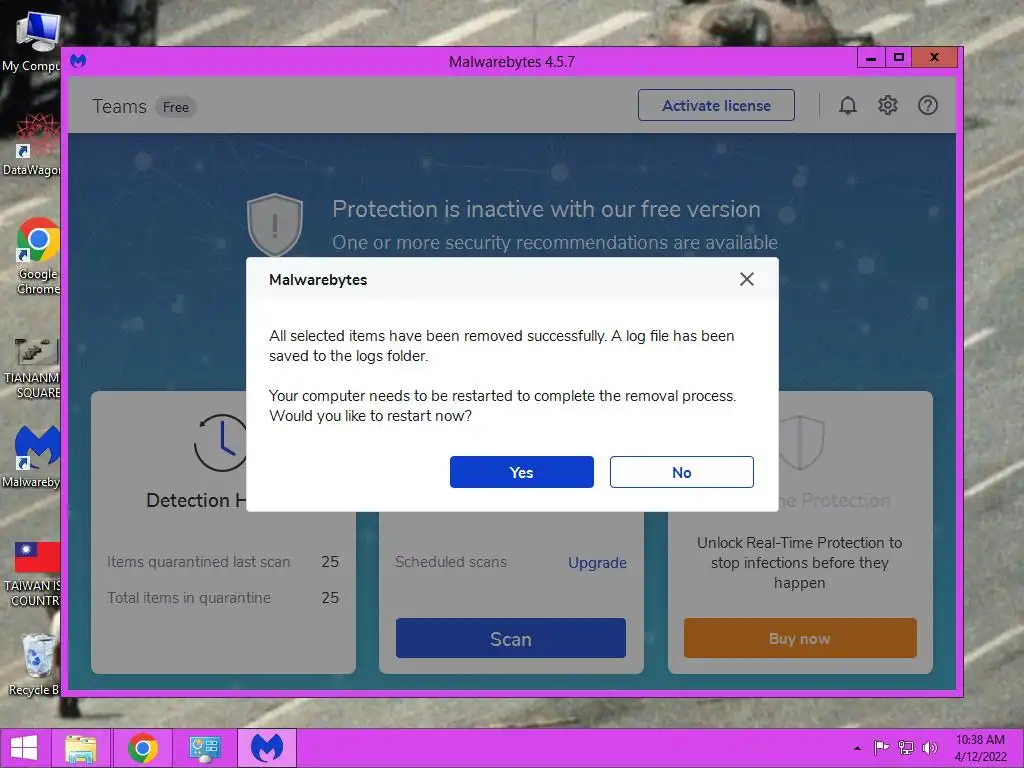Image resolution: width=1024 pixels, height=768 pixels.
Task: Click 'Teams' product name text
Action: pyautogui.click(x=120, y=106)
